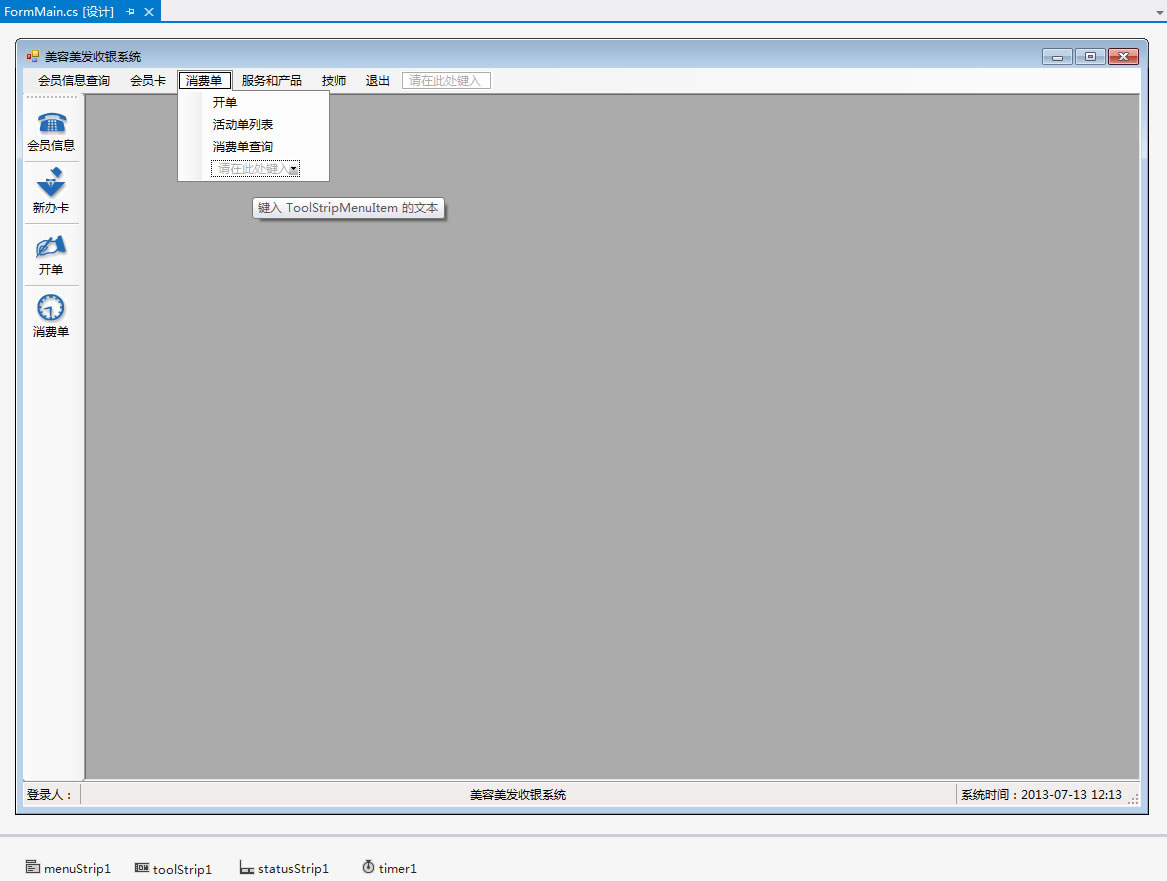Viewport: 1167px width, 881px height.
Task: Close the FormMain.cs designer tab
Action: point(149,11)
